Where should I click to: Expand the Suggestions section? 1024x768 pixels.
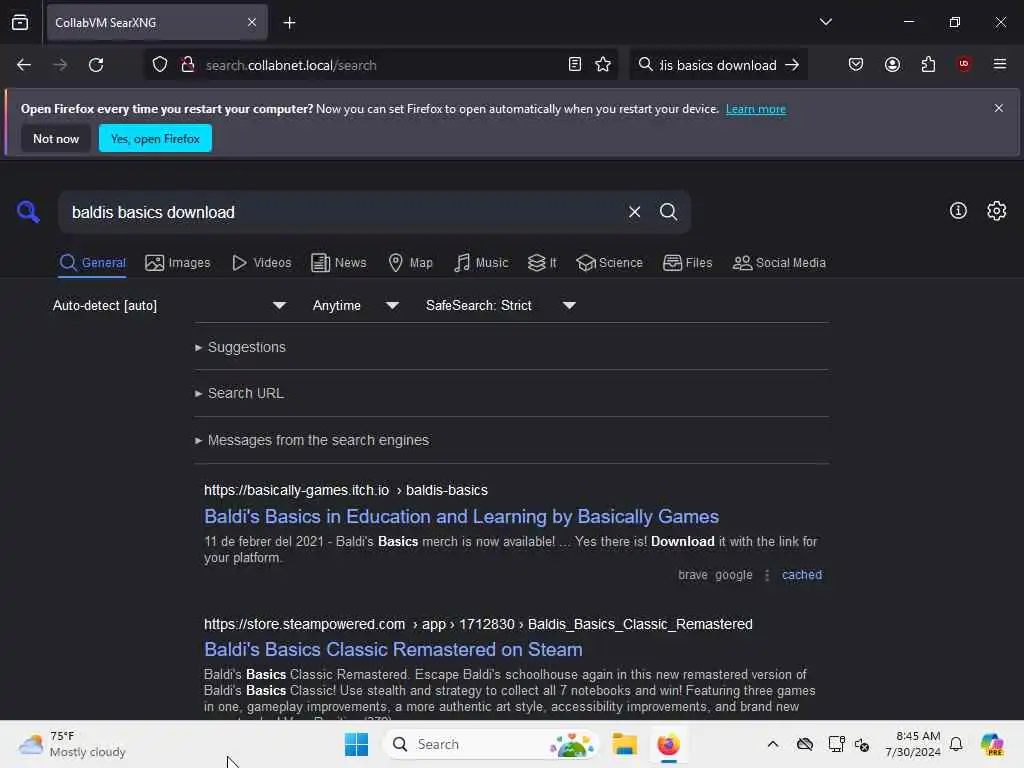[x=240, y=347]
